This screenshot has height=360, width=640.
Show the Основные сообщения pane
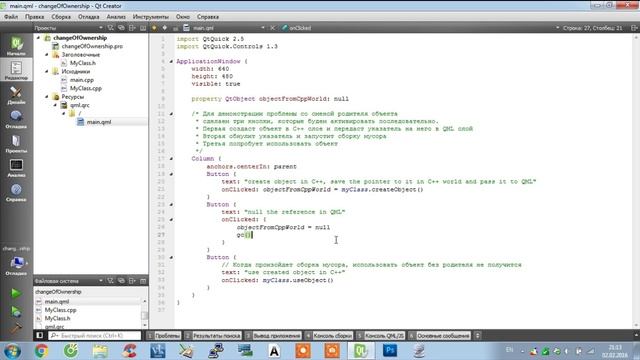(439, 336)
